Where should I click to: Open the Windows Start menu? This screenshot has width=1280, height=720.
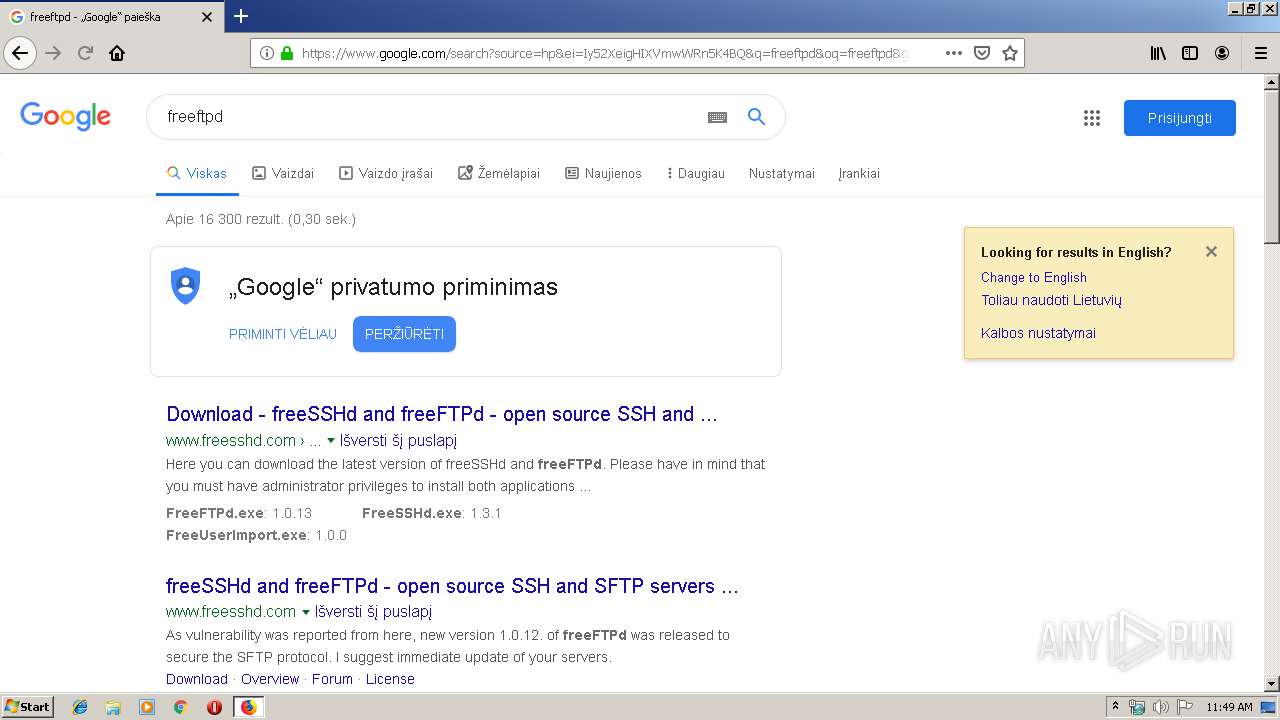click(28, 706)
